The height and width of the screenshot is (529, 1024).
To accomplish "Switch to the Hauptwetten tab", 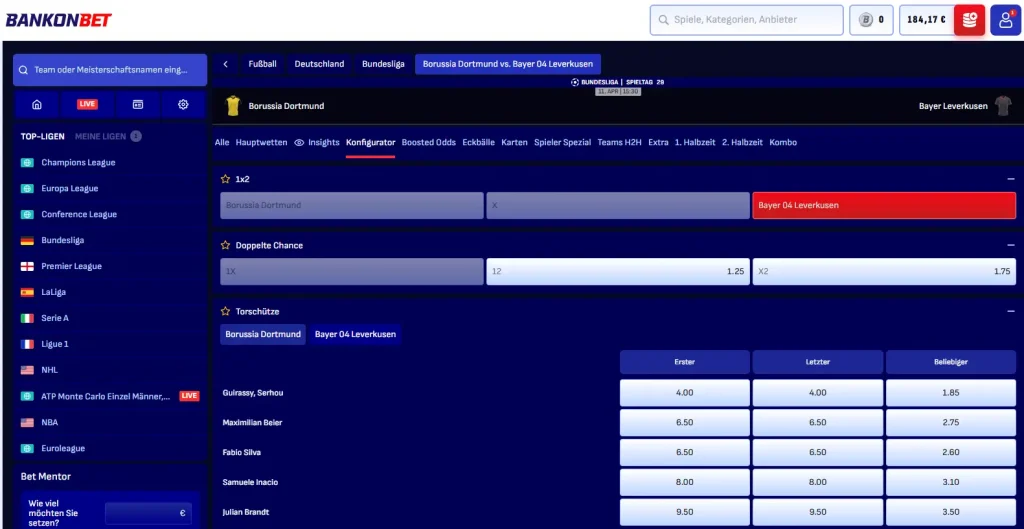I will pyautogui.click(x=261, y=142).
